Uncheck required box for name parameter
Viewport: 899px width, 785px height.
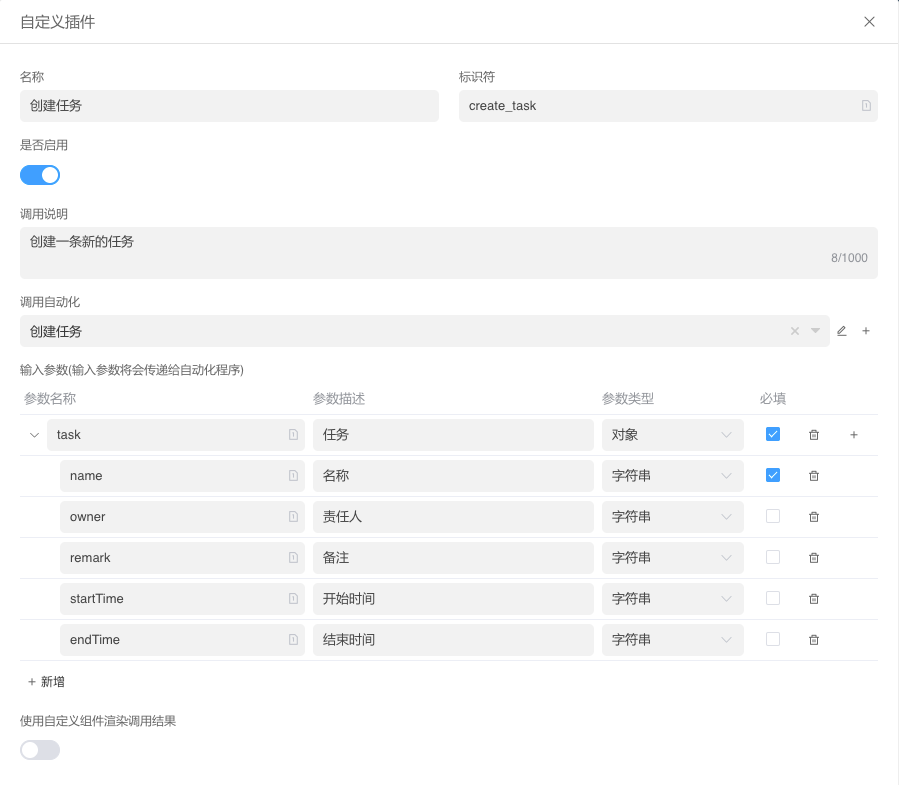tap(773, 475)
